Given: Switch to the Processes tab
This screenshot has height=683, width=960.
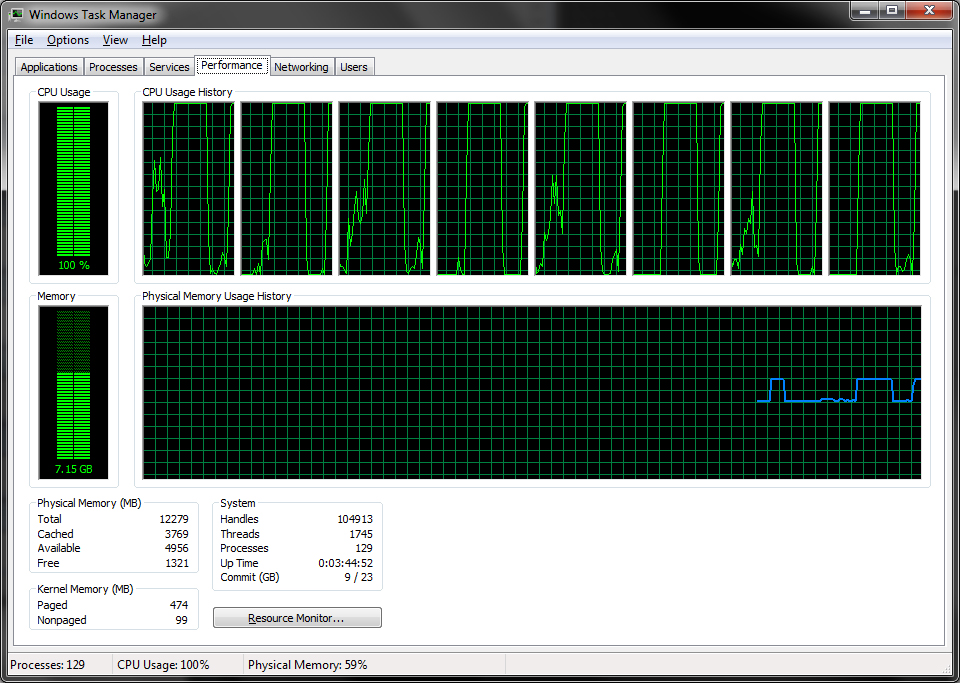Looking at the screenshot, I should [113, 67].
